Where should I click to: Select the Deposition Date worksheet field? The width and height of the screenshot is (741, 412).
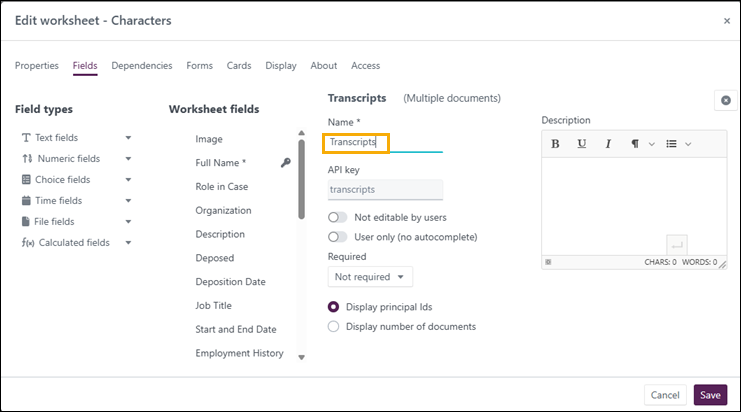[x=231, y=282]
